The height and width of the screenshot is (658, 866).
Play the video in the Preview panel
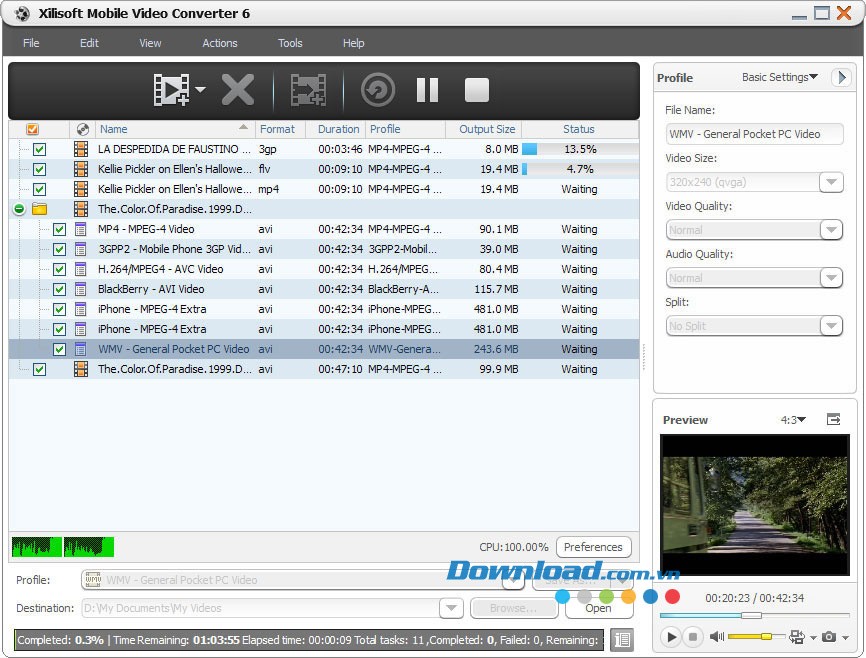(x=671, y=637)
